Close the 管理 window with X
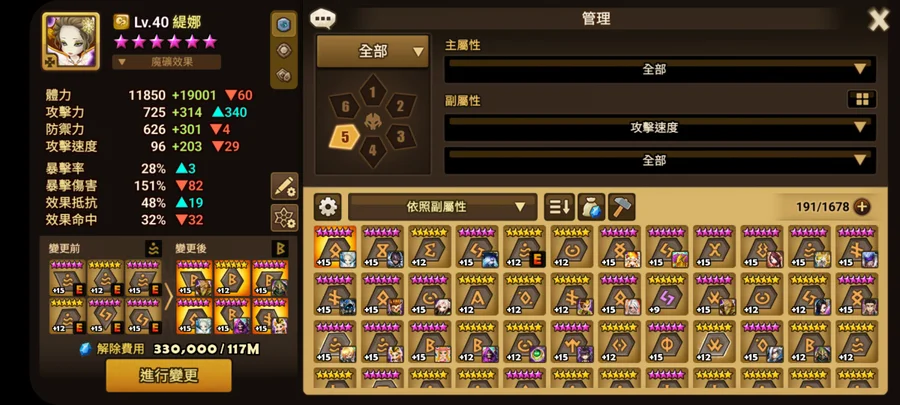Viewport: 900px width, 405px height. click(878, 20)
